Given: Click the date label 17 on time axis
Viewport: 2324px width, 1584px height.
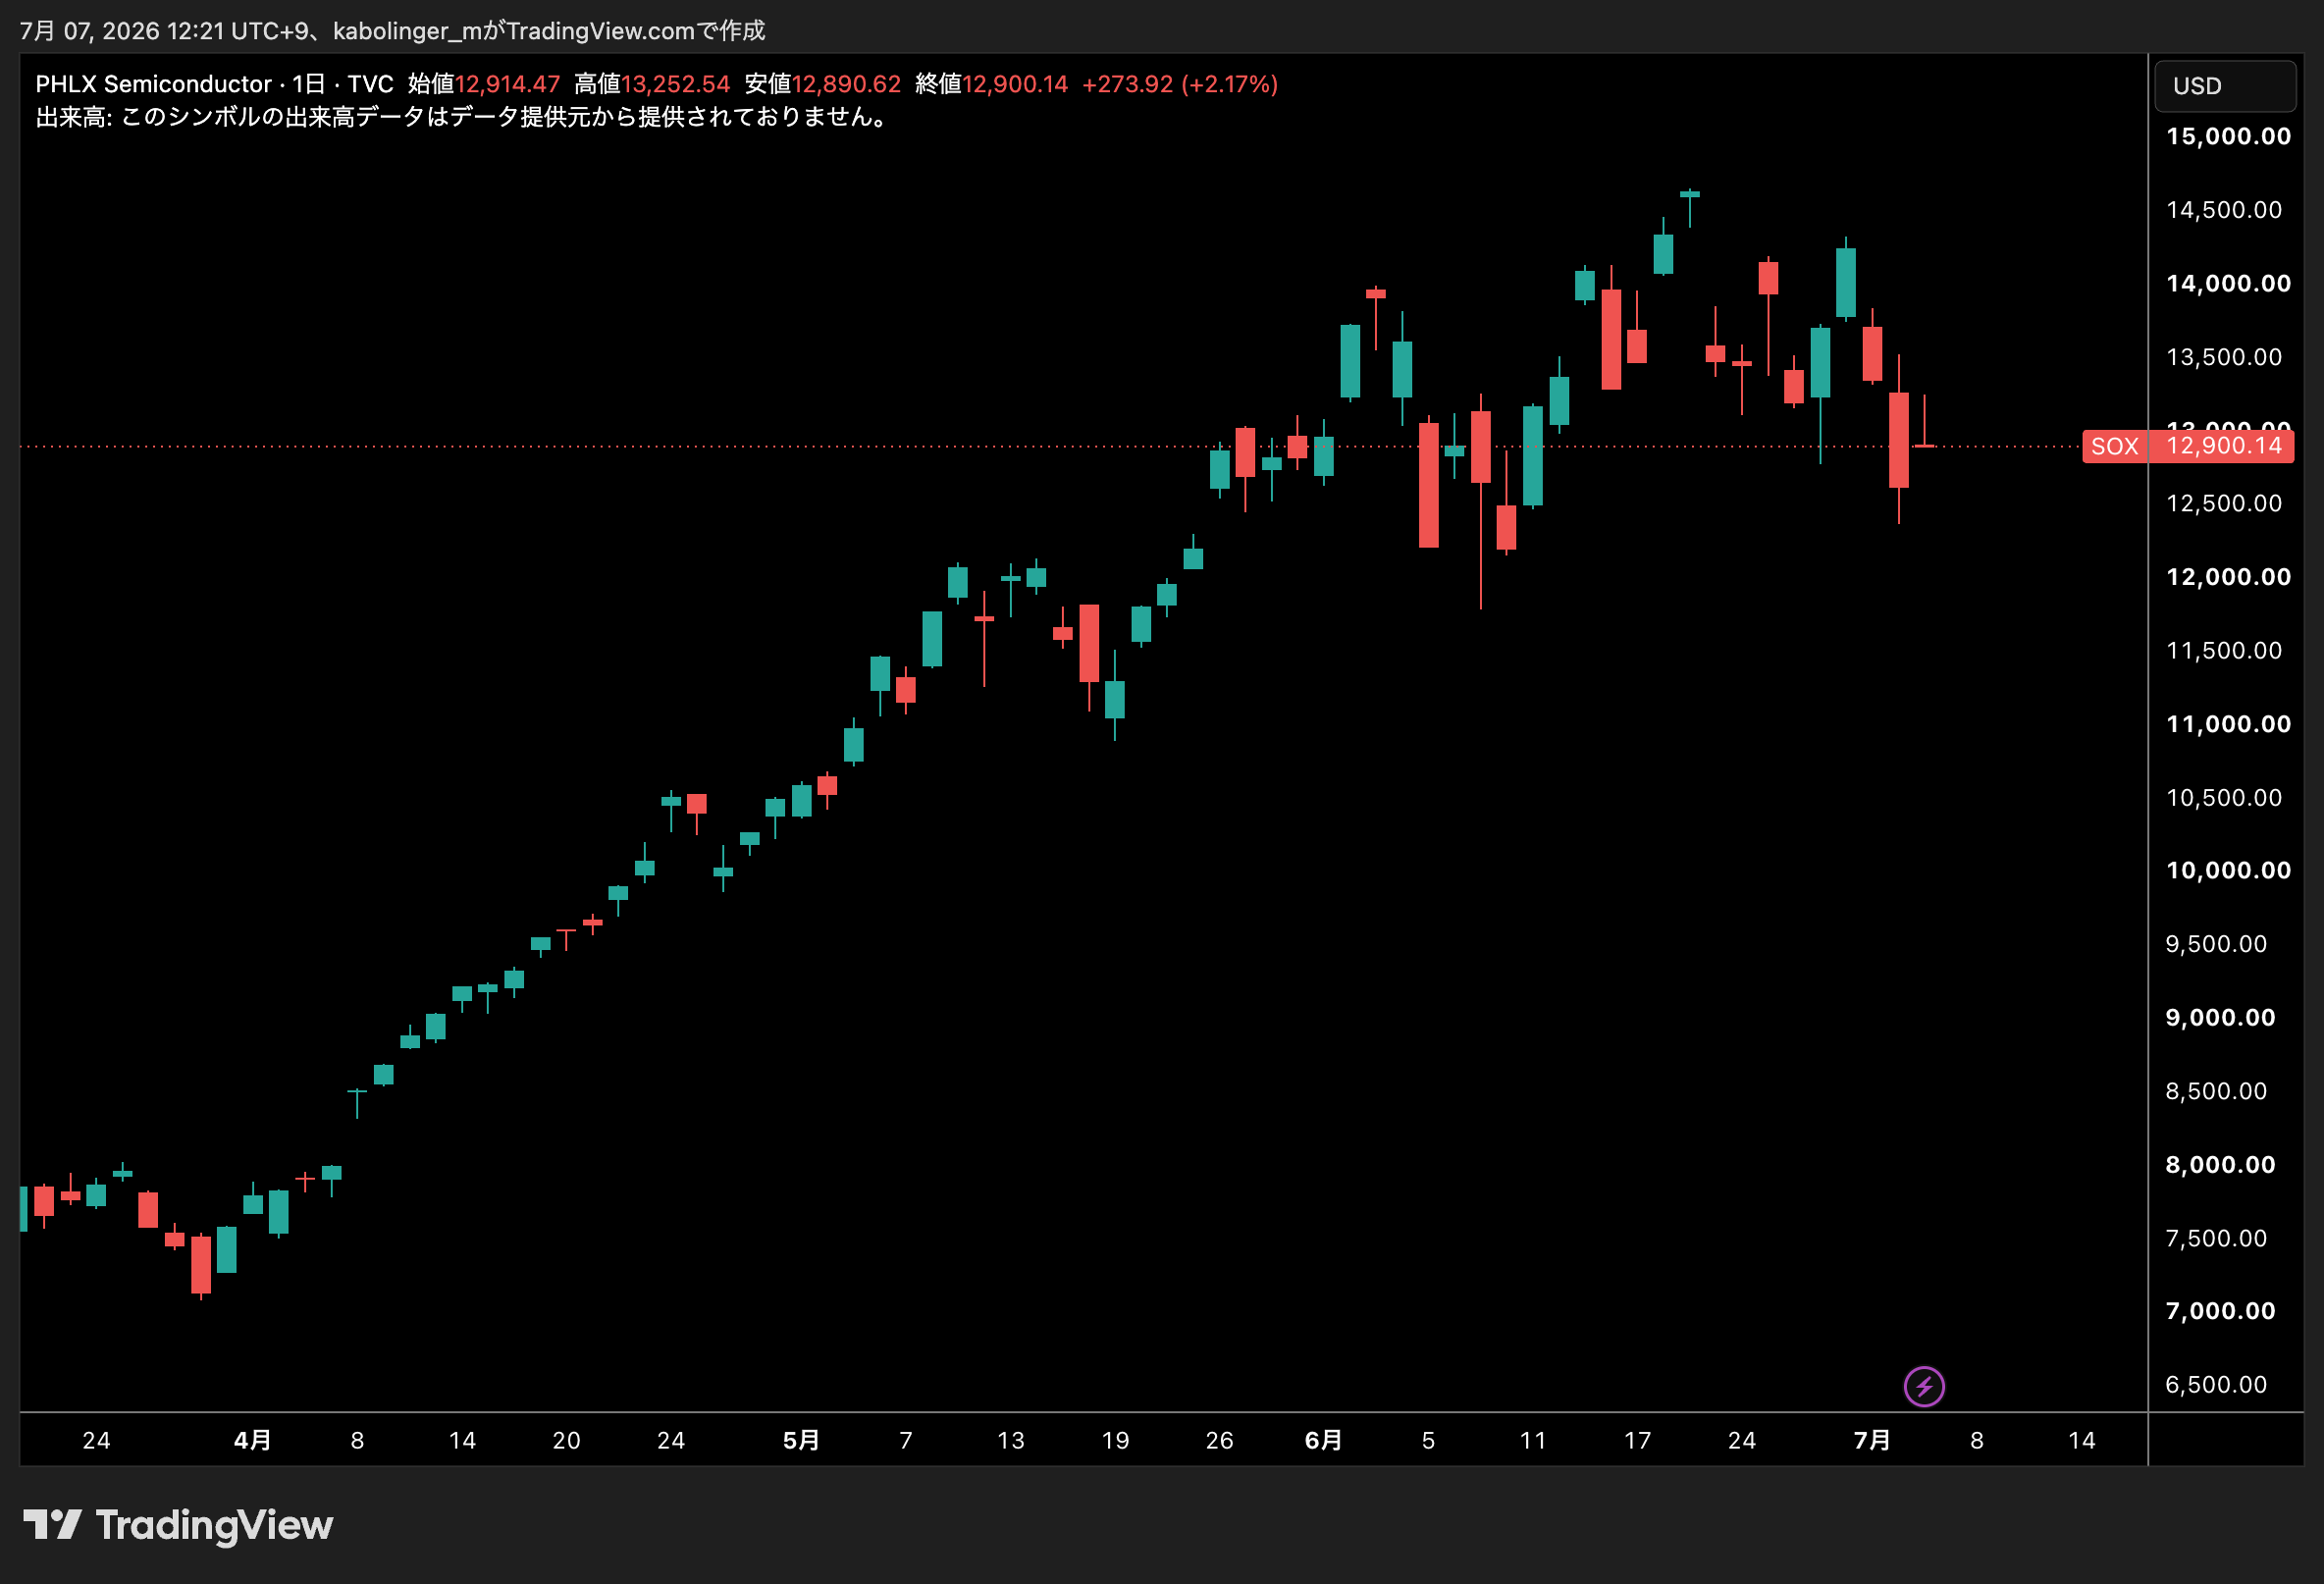Looking at the screenshot, I should (1637, 1440).
